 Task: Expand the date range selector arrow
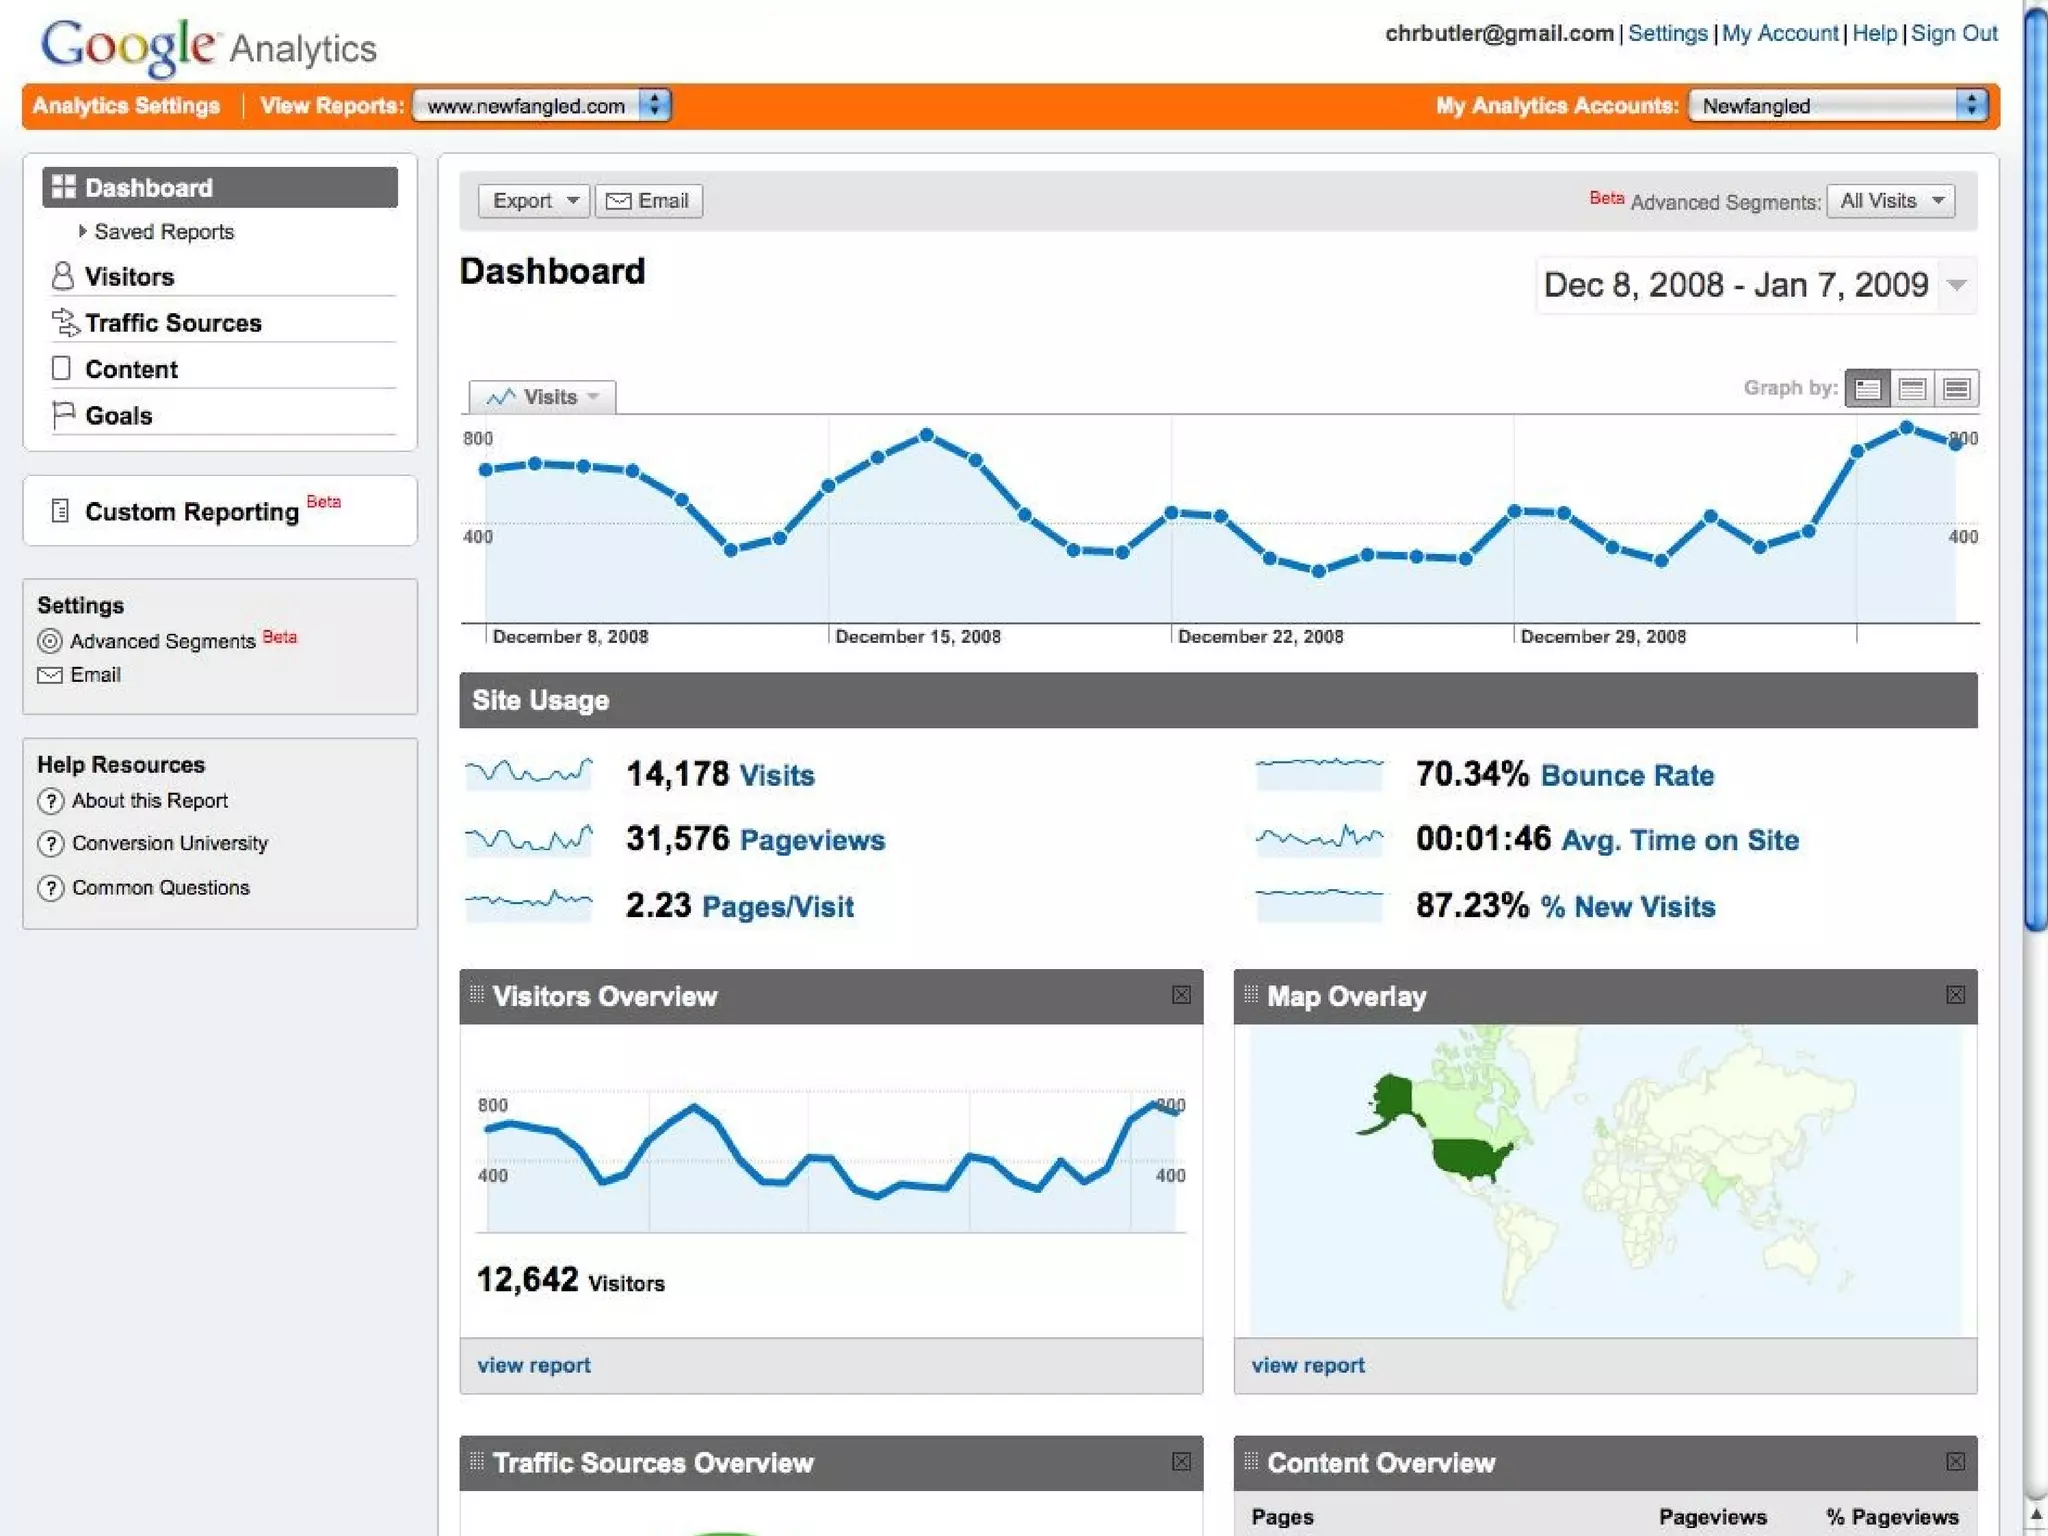click(1957, 286)
